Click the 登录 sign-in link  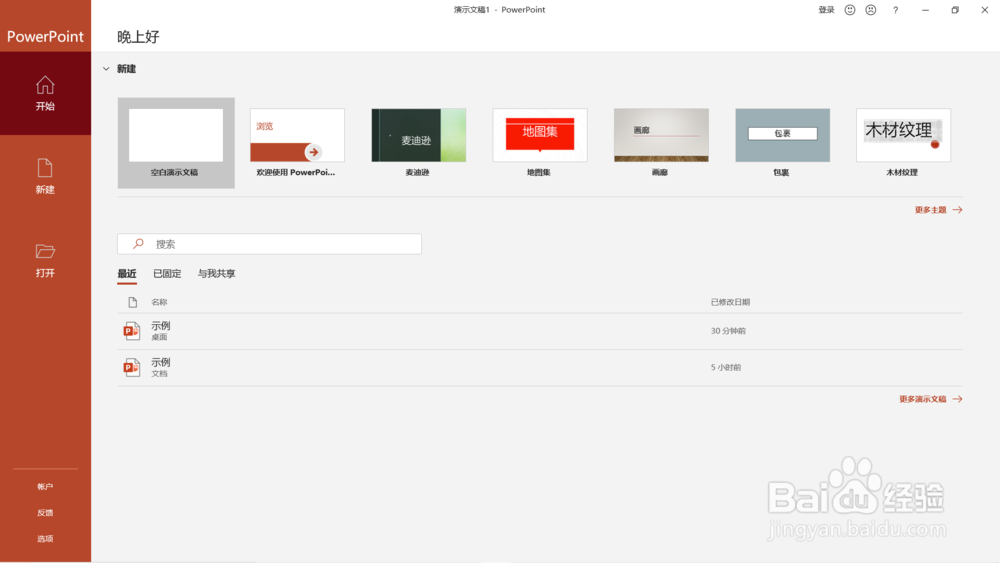[826, 10]
